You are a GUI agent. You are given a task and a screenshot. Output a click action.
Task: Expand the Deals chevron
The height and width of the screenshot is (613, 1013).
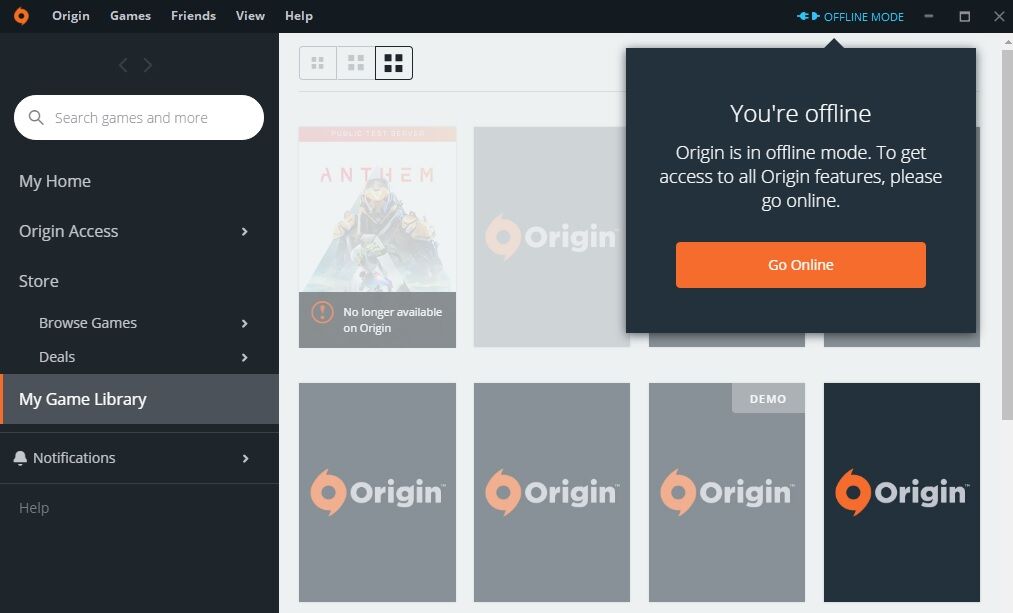point(244,357)
